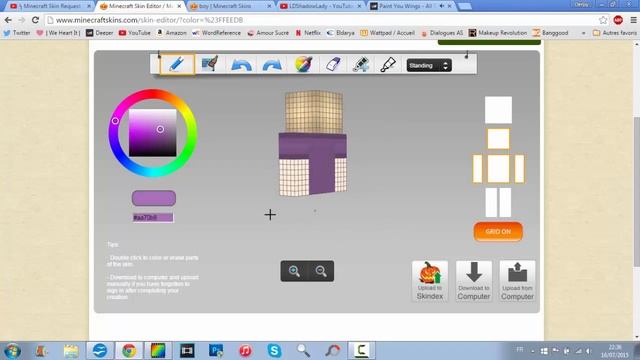This screenshot has height=360, width=640.
Task: Undo the last paint action
Action: (x=241, y=65)
